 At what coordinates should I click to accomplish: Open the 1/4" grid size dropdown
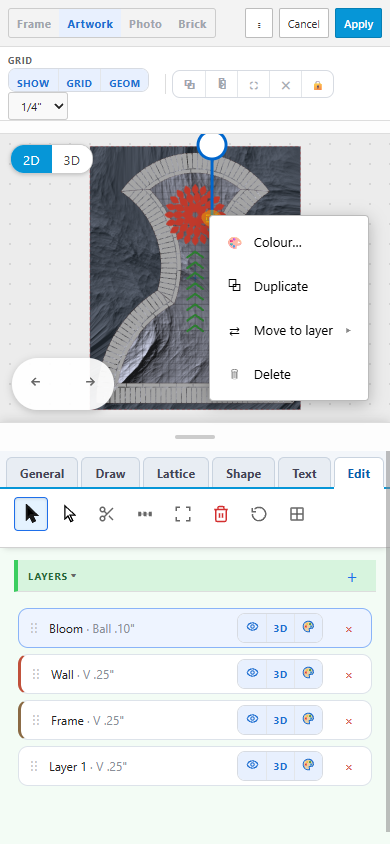[x=38, y=106]
